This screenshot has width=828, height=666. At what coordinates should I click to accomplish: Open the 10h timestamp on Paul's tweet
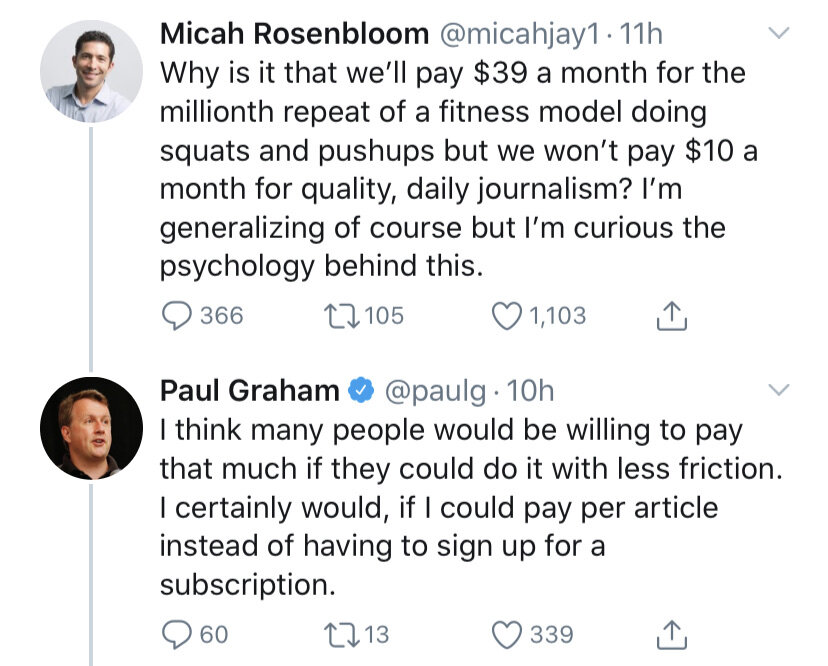pyautogui.click(x=531, y=391)
